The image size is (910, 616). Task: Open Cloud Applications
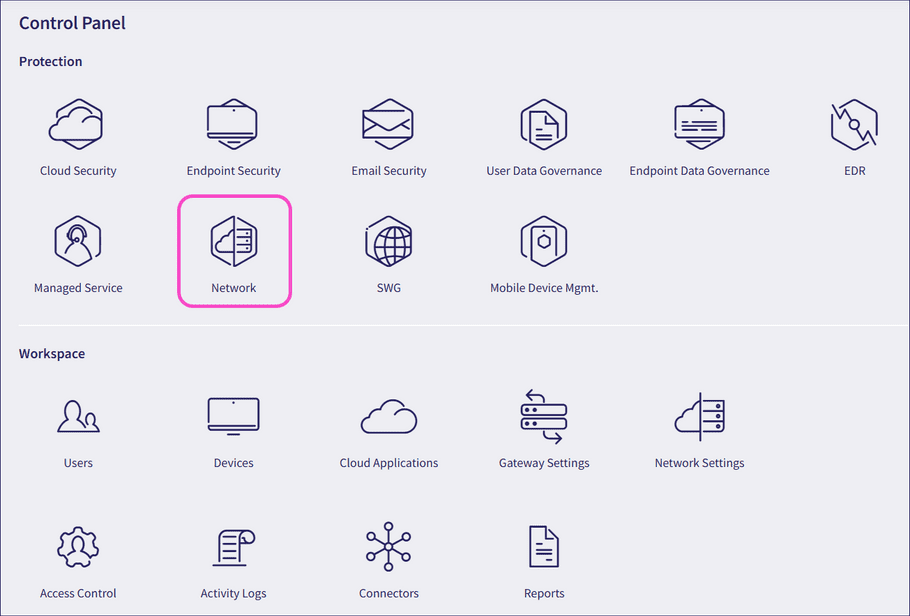pyautogui.click(x=388, y=415)
